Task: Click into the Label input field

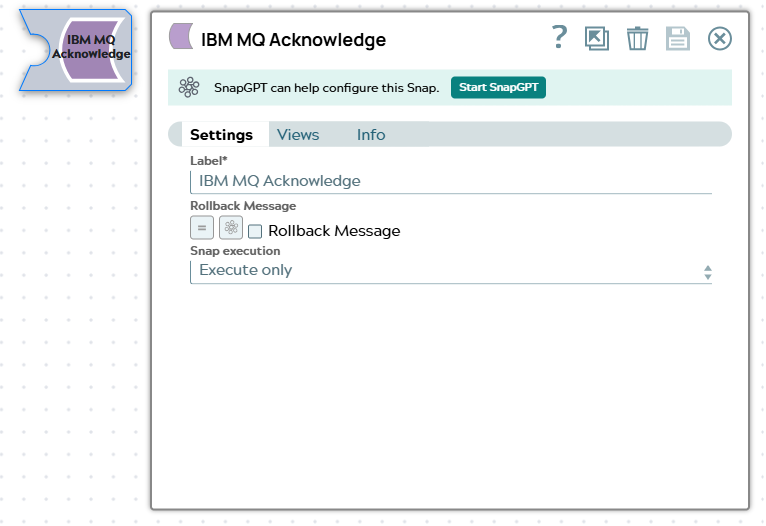Action: (450, 182)
